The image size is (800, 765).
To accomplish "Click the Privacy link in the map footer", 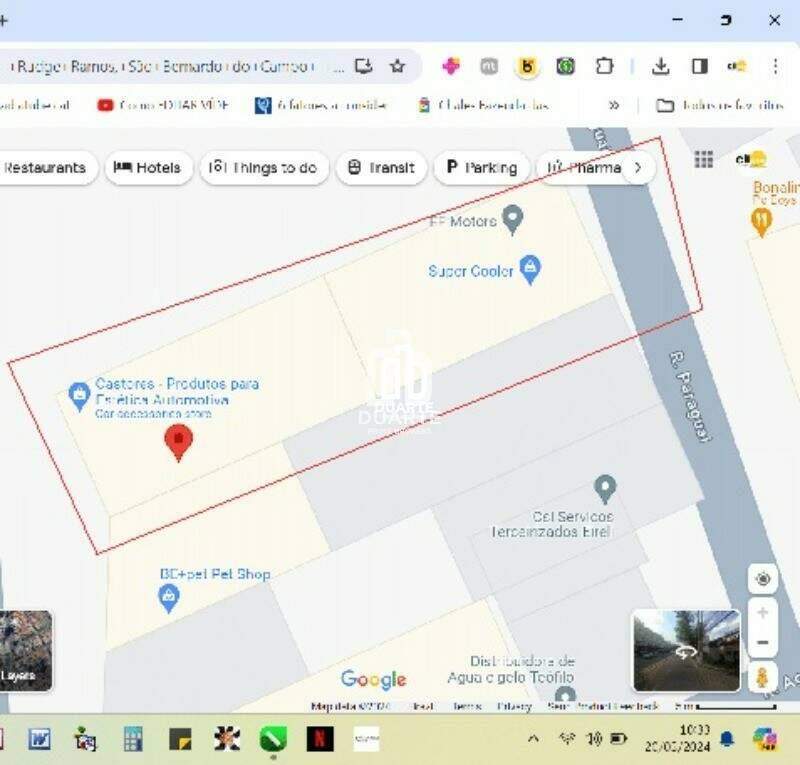I will 514,706.
